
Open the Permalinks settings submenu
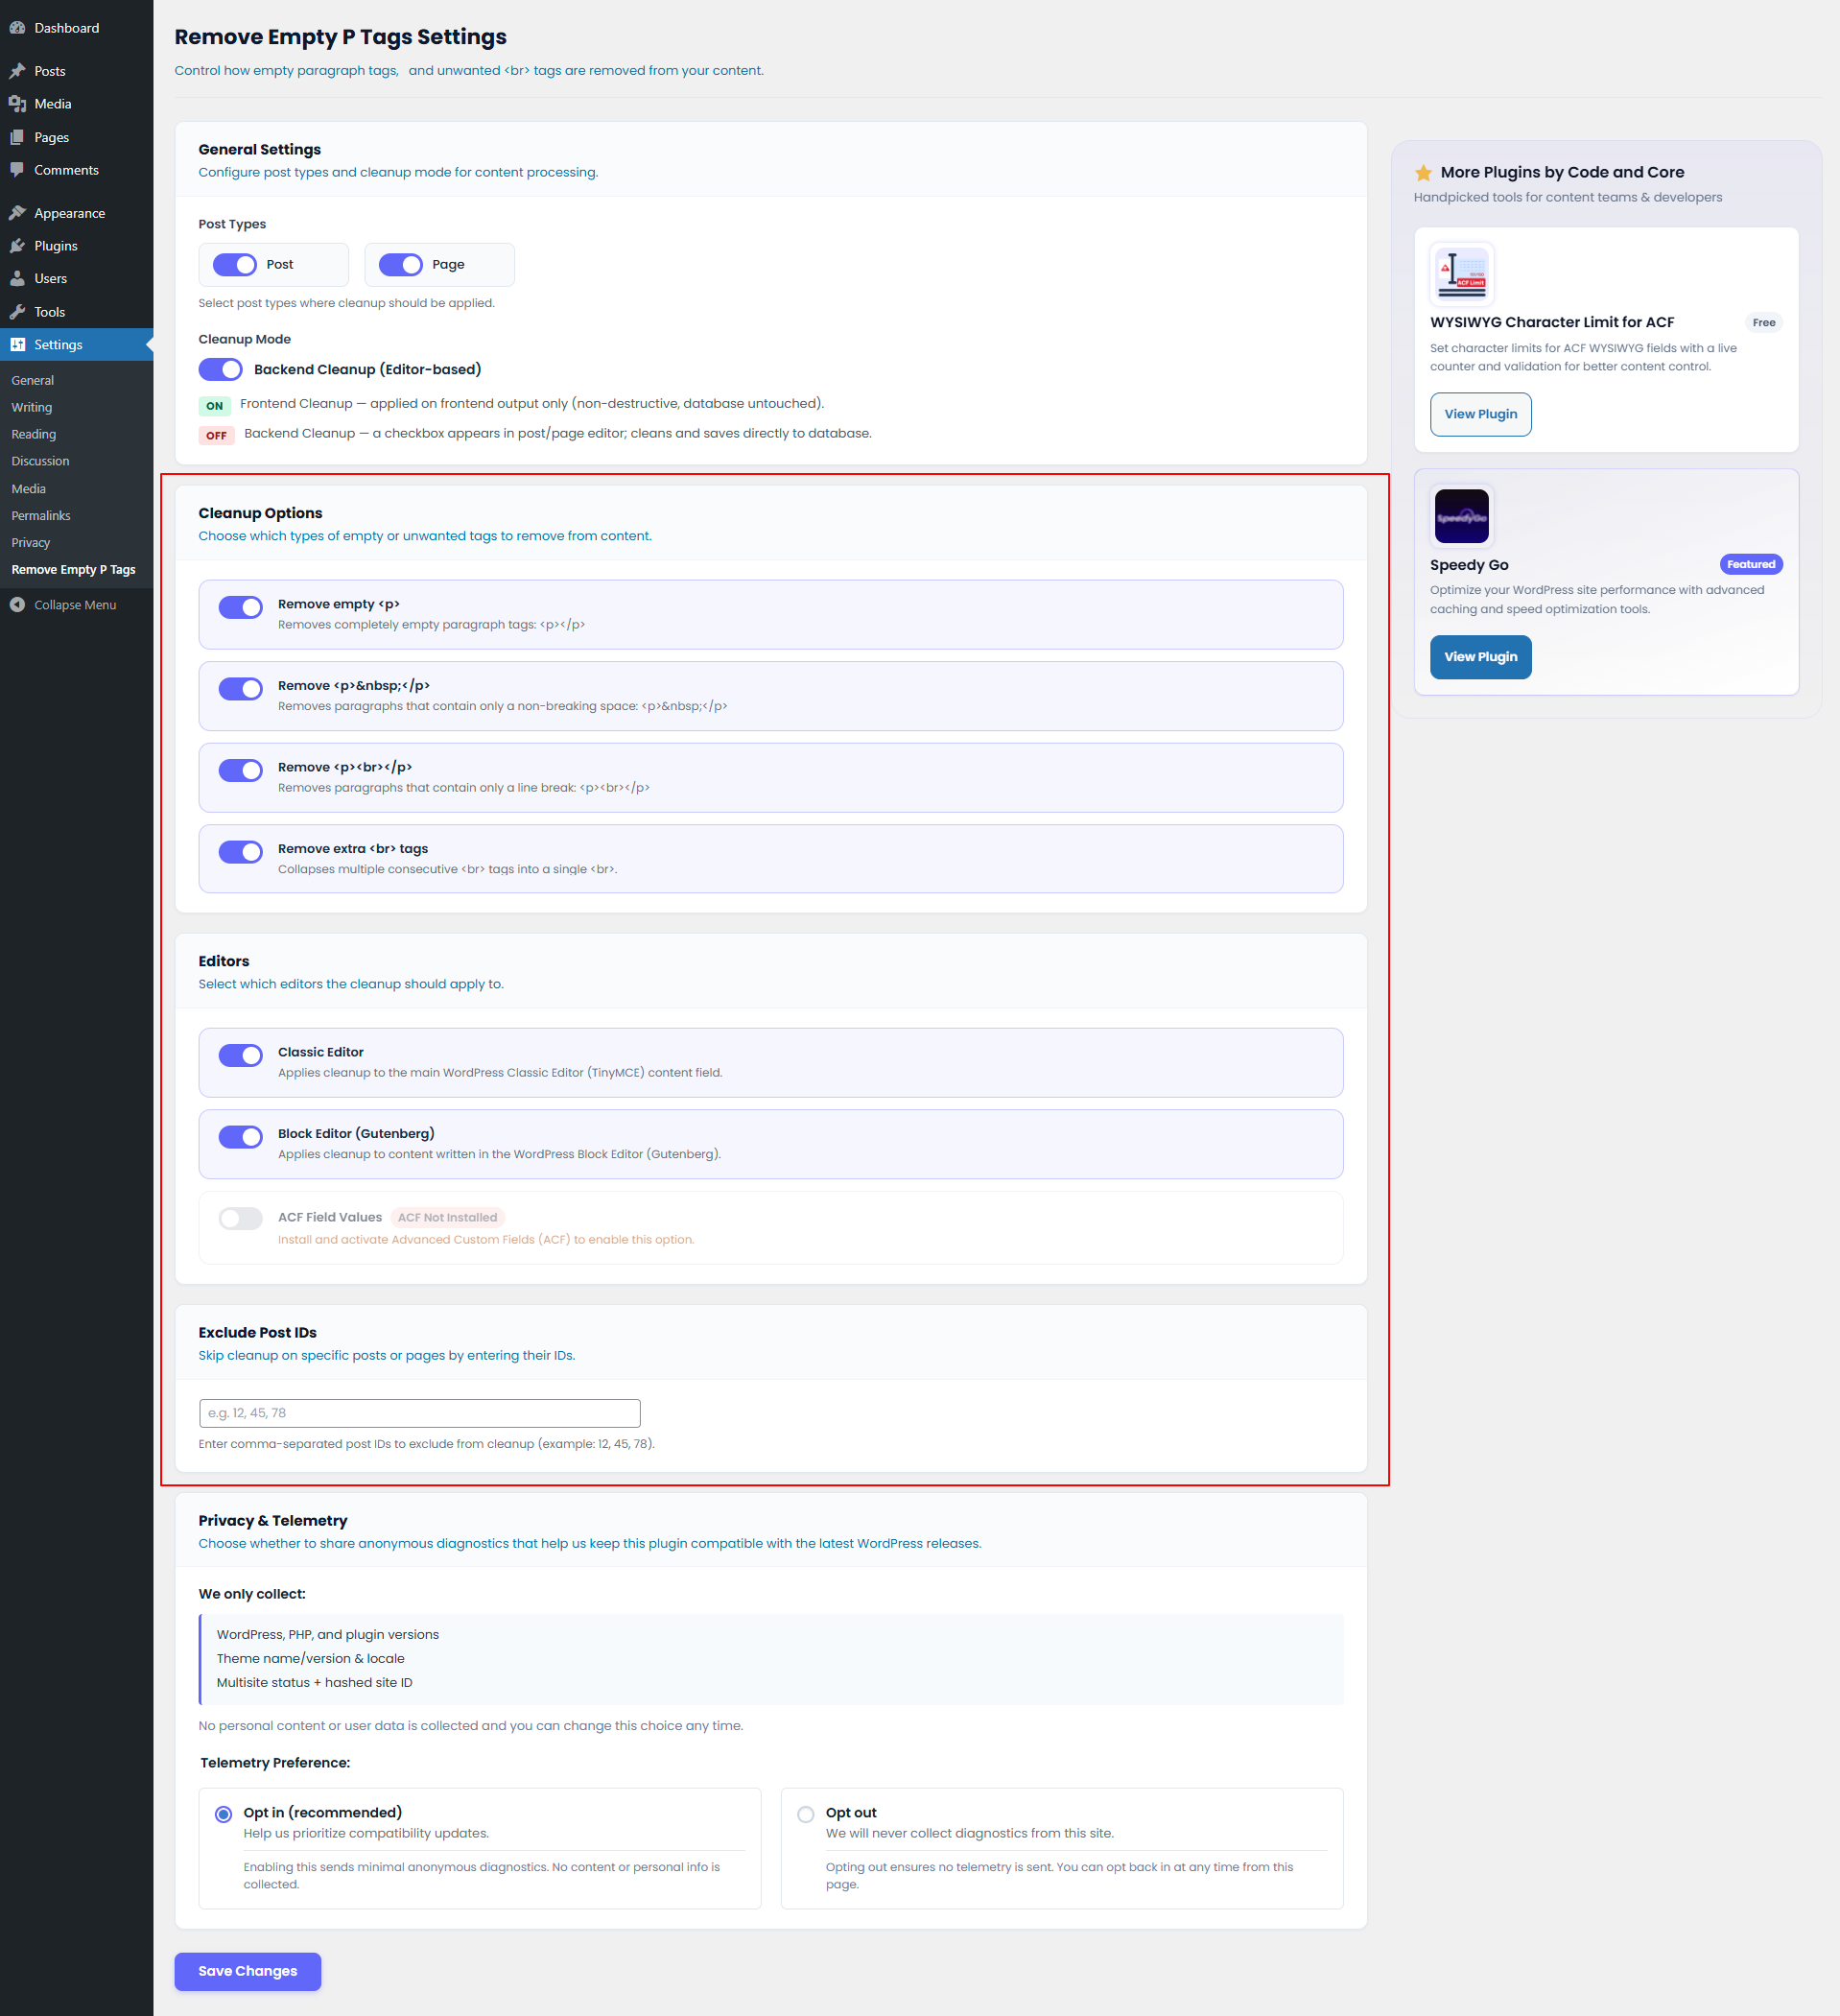tap(41, 516)
